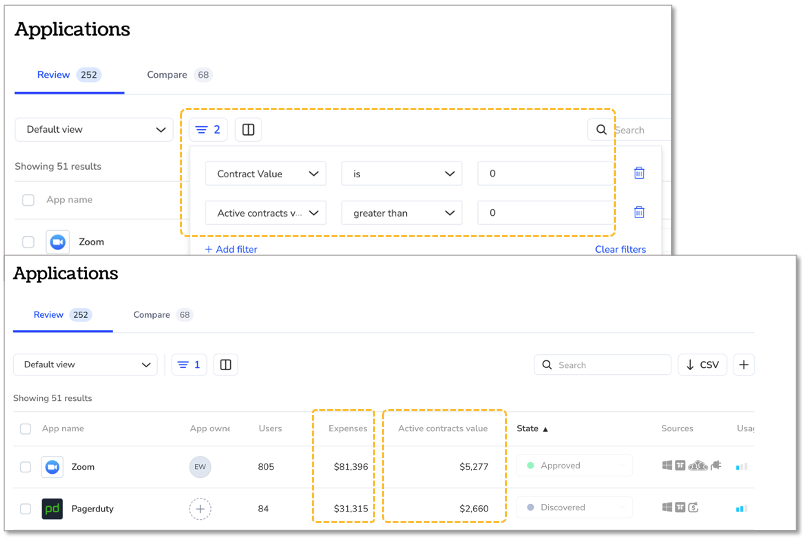
Task: Click Active contracts filter value field
Action: point(545,213)
